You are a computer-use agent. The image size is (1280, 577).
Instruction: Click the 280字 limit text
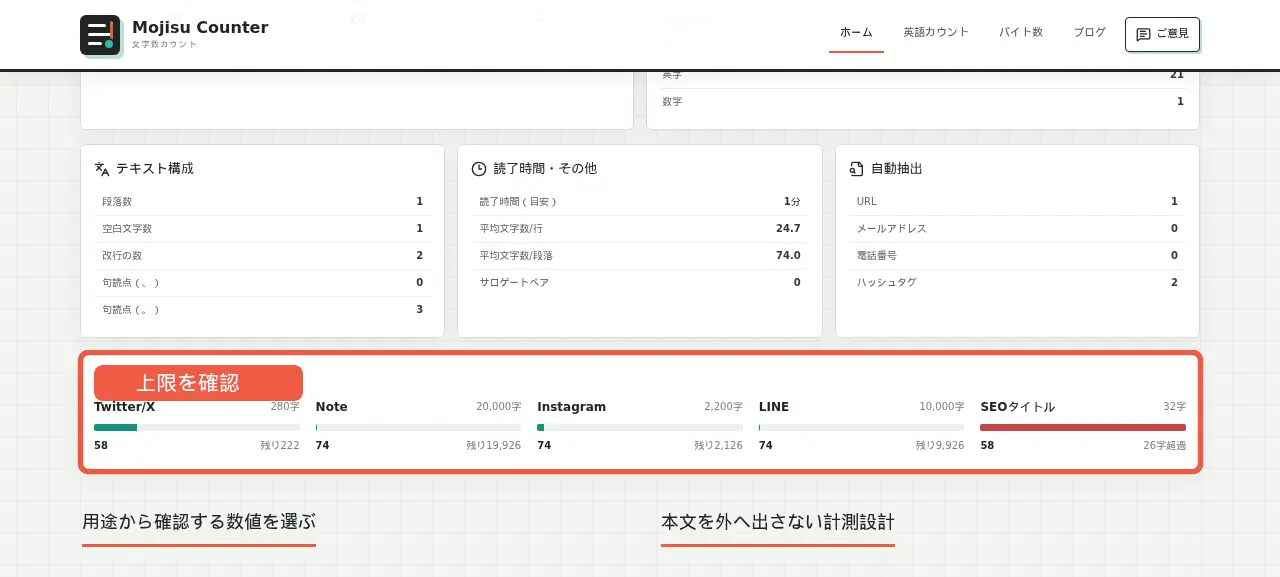point(285,407)
